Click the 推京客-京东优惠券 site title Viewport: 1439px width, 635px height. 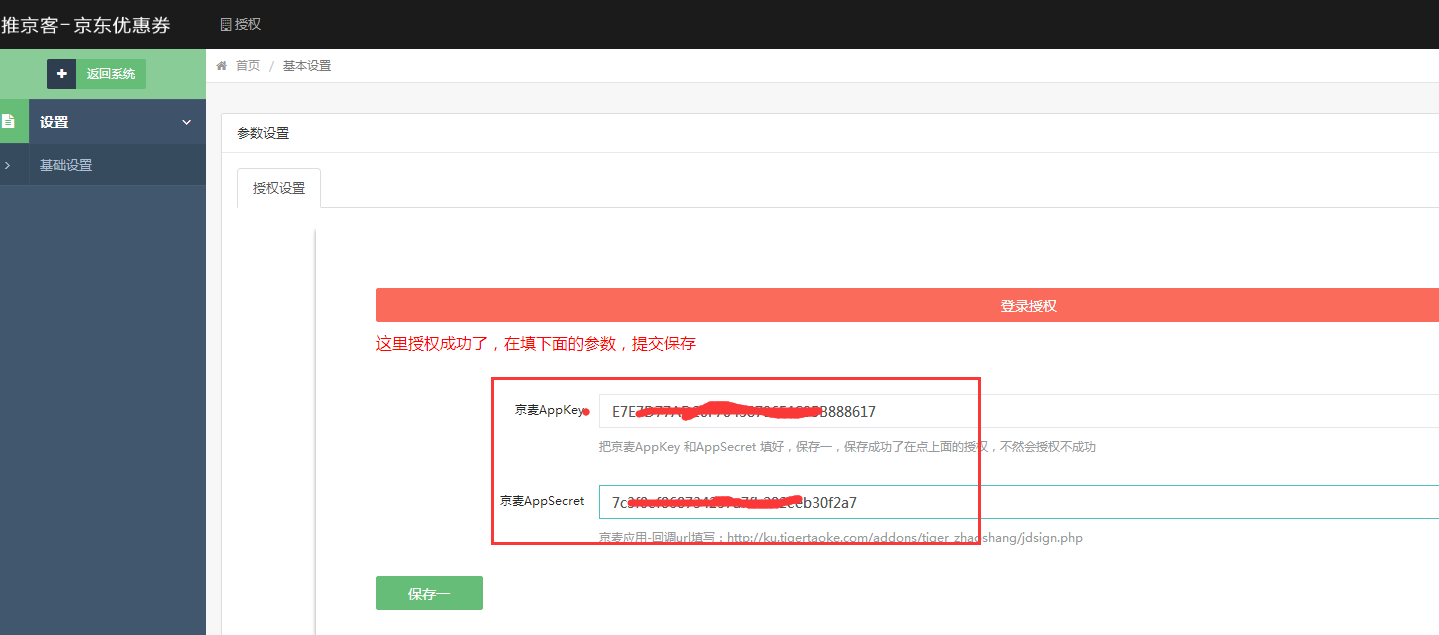point(86,25)
